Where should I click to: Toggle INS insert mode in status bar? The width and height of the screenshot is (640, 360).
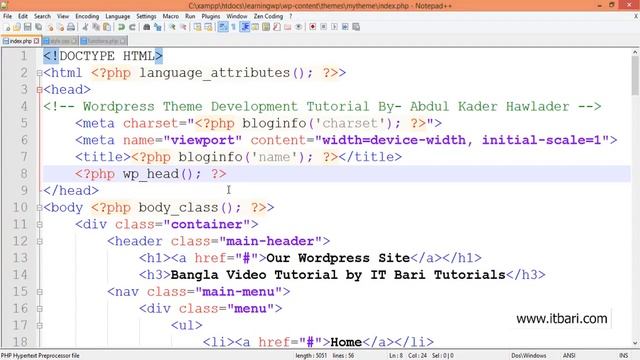[623, 356]
